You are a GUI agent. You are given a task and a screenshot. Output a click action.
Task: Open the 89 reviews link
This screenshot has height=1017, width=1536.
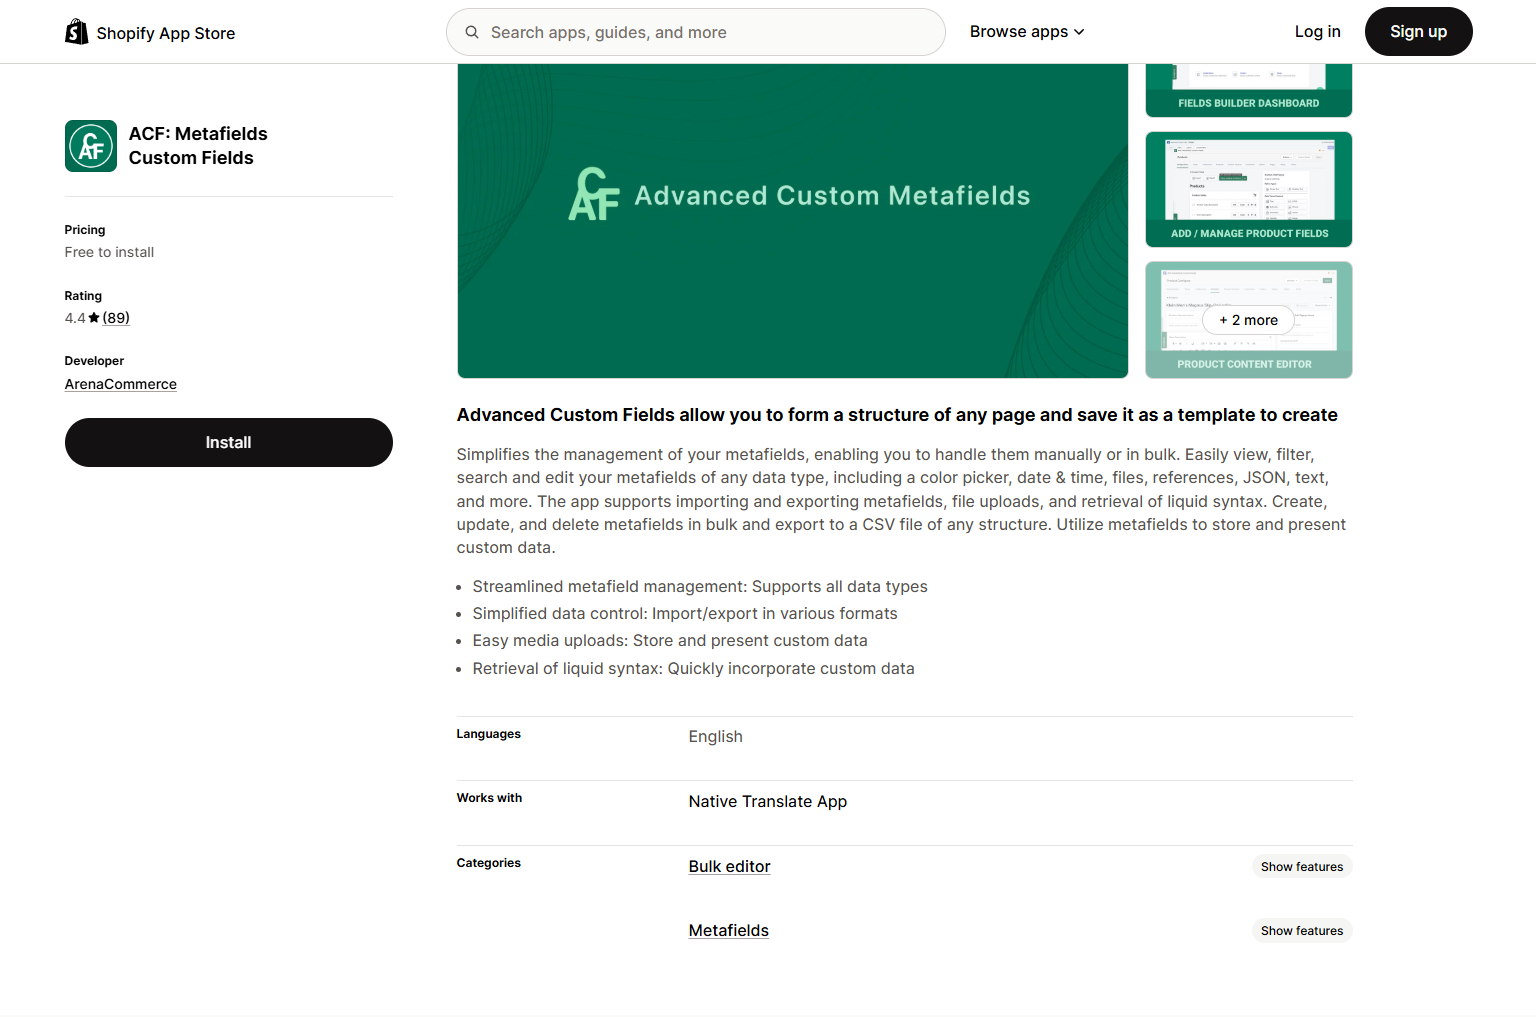[116, 318]
